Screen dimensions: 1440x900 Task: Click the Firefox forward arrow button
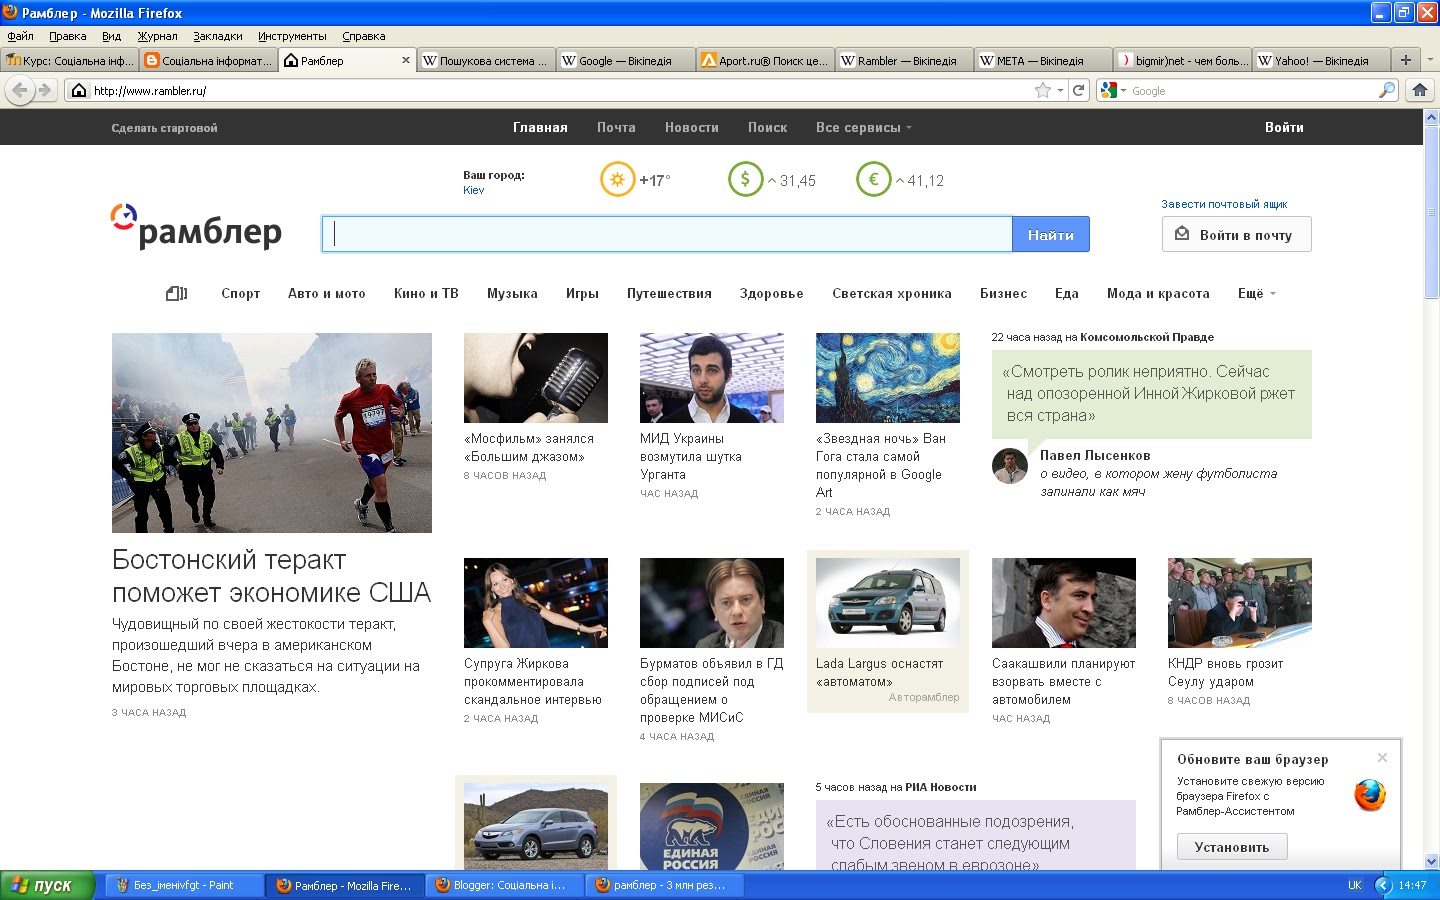point(45,90)
